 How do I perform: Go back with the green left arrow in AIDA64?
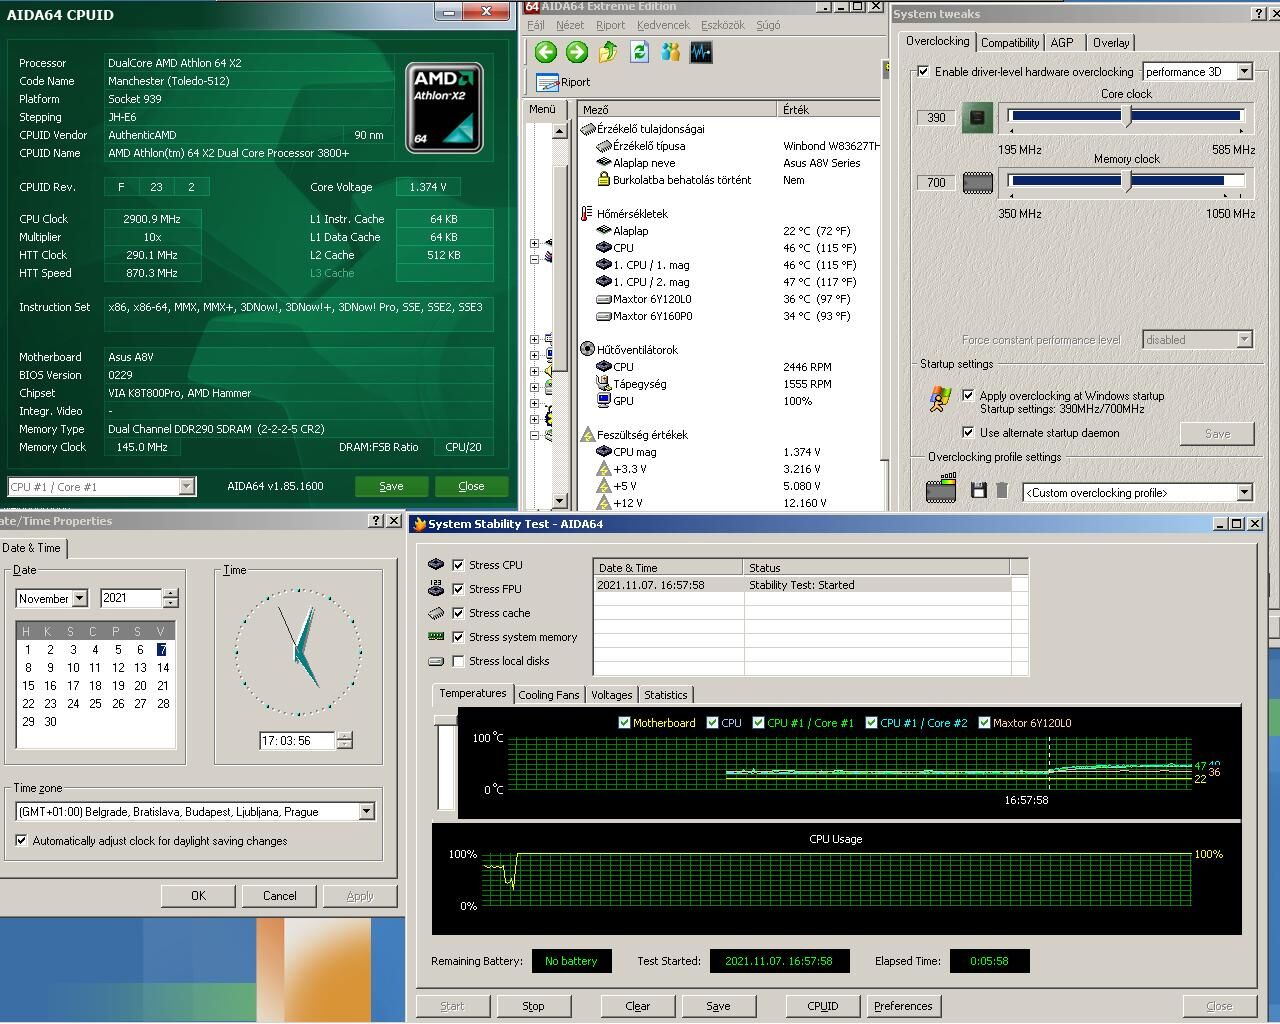545,52
